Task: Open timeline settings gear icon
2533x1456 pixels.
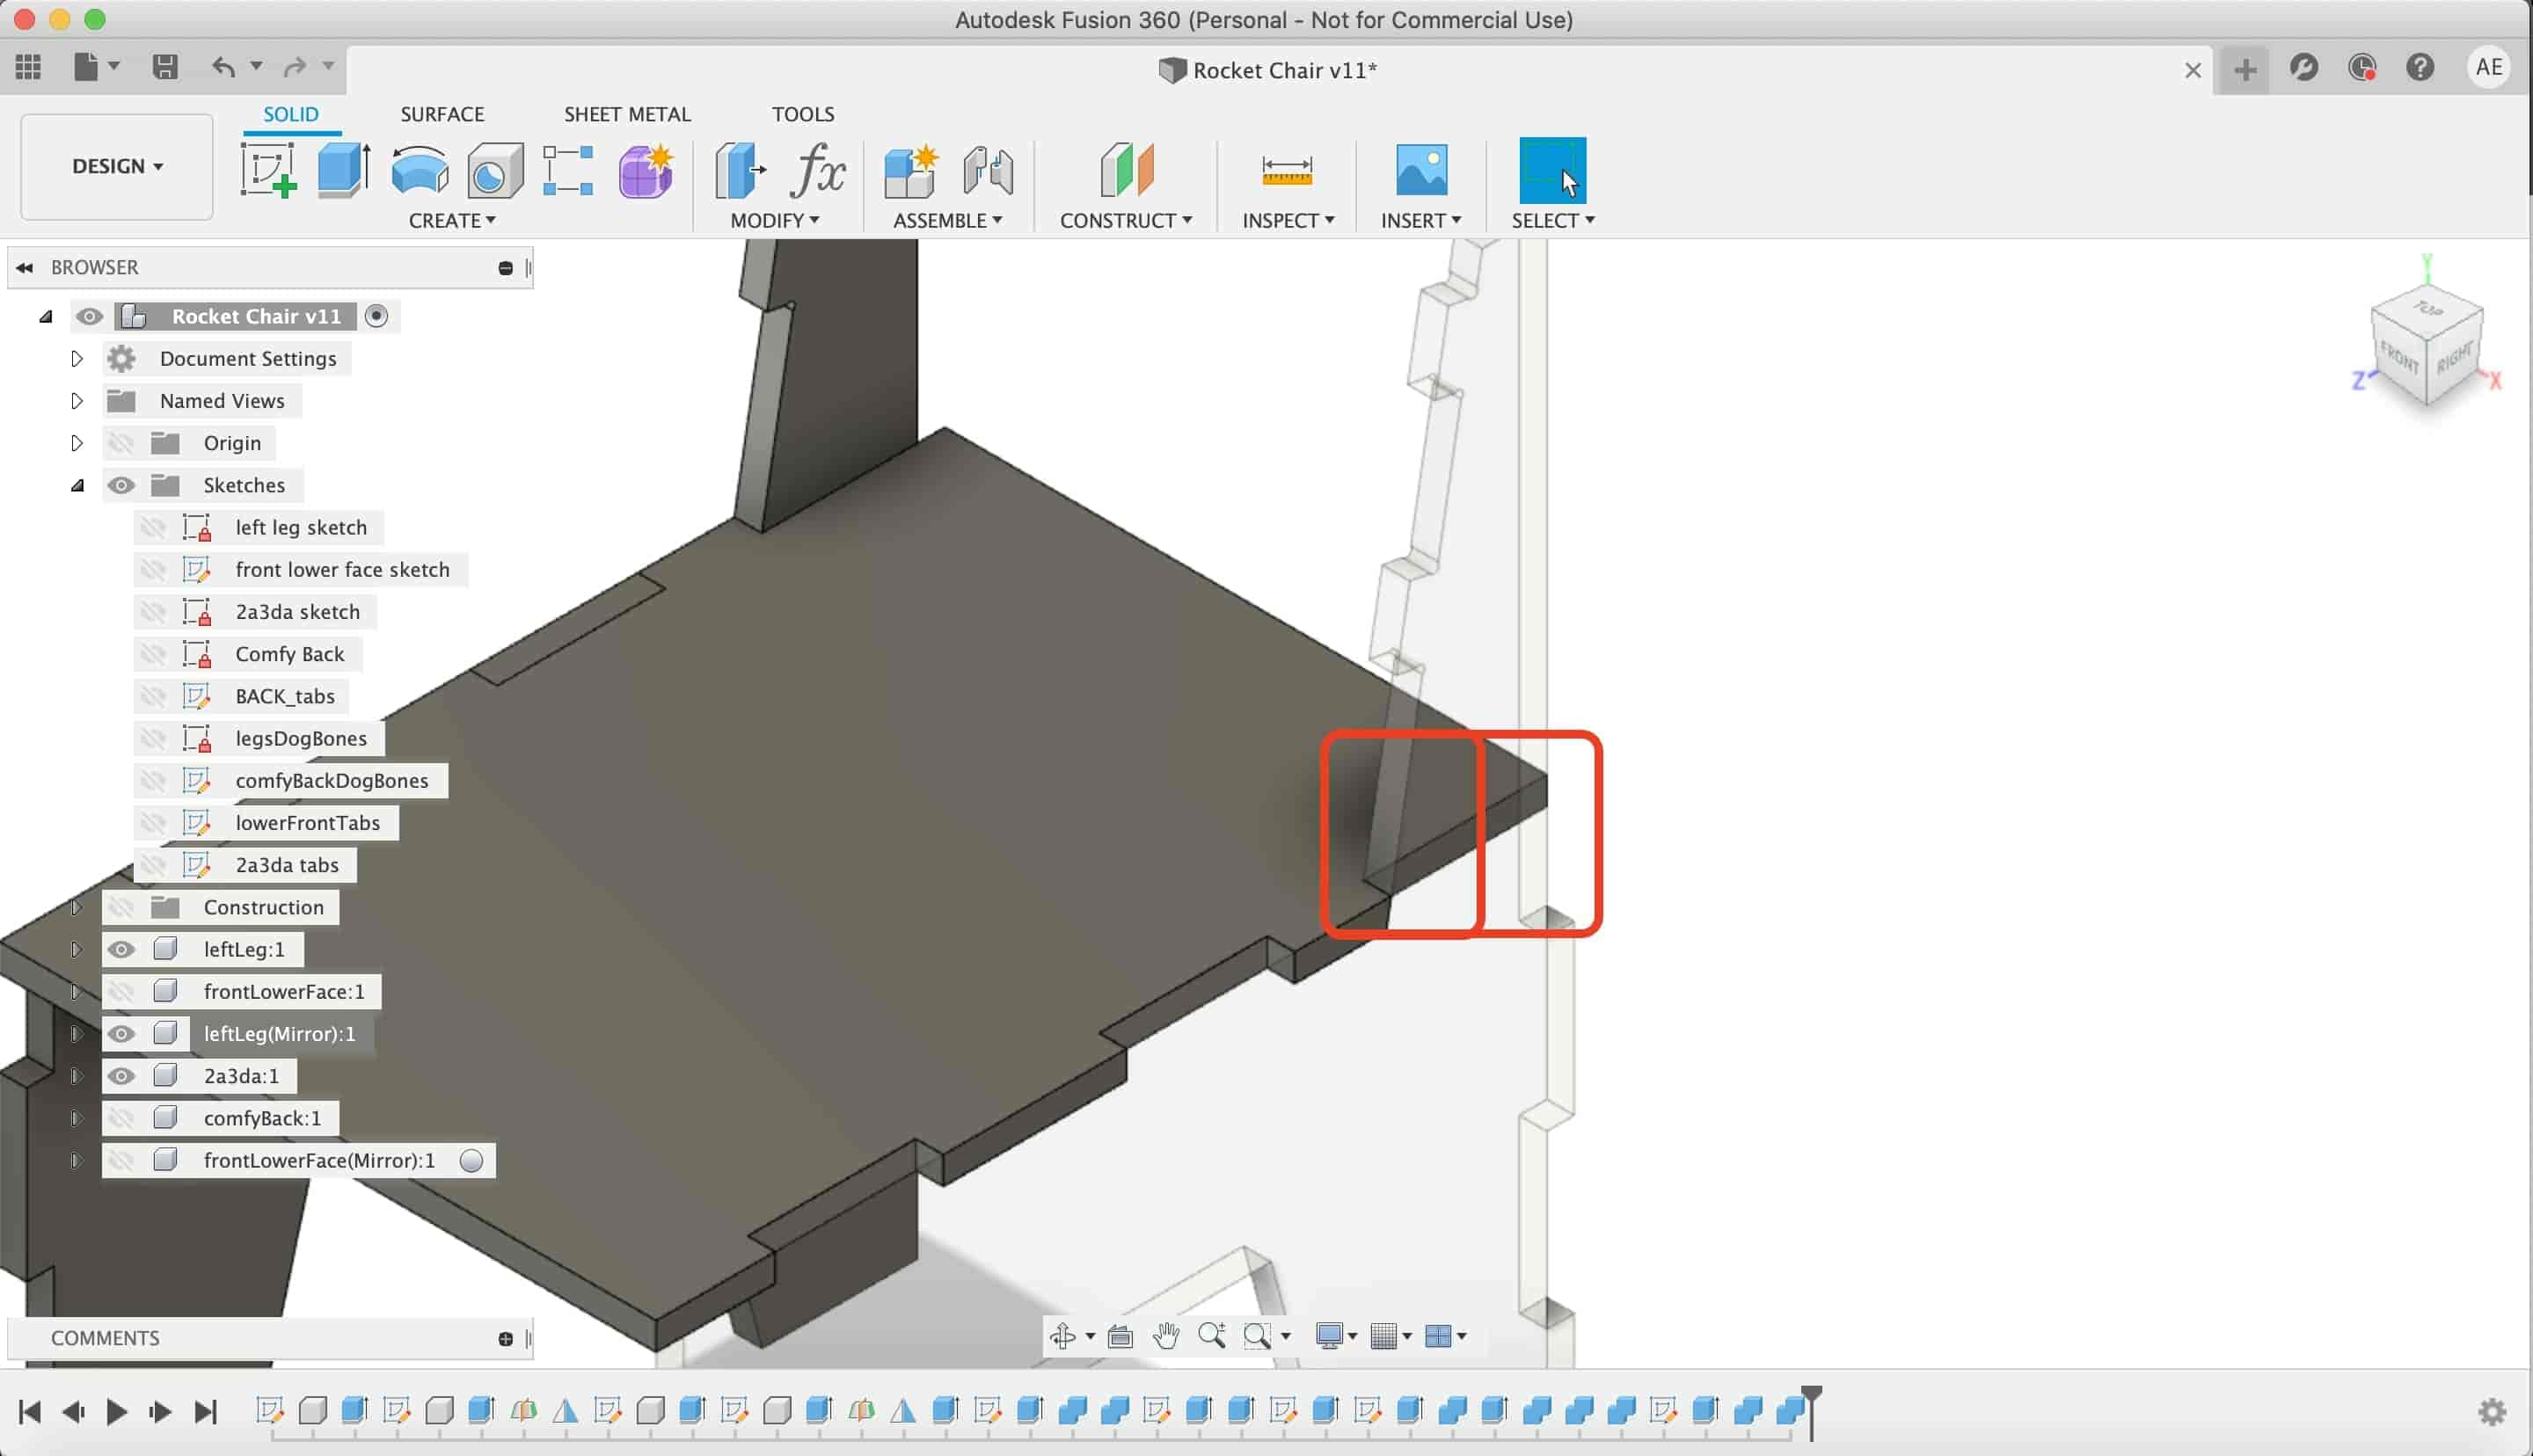Action: click(x=2492, y=1411)
